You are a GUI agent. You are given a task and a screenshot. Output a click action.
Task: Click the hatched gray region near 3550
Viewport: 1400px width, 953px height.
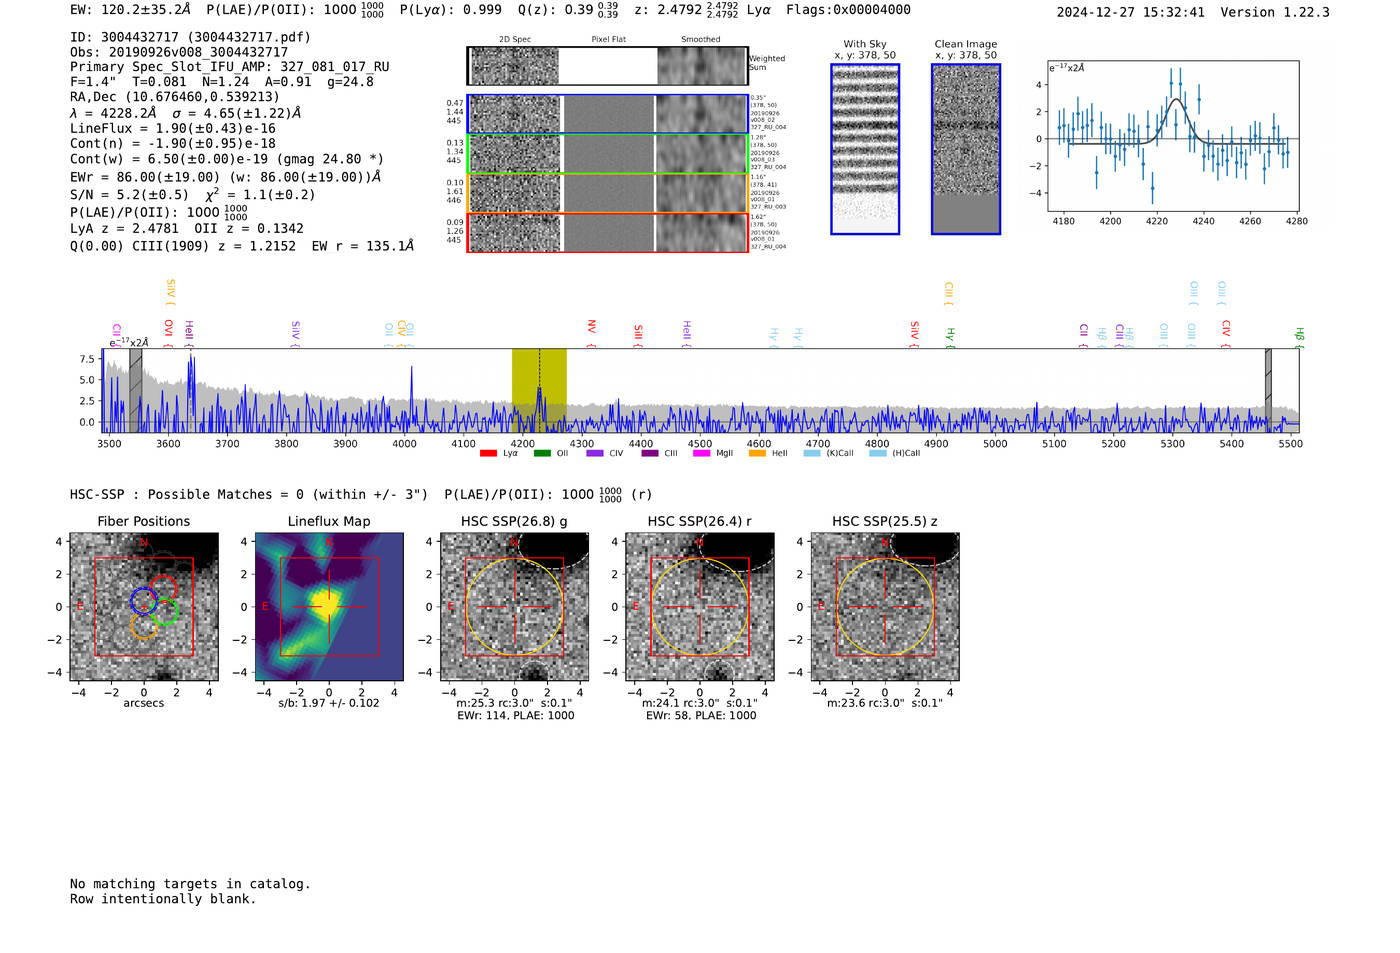coord(135,390)
